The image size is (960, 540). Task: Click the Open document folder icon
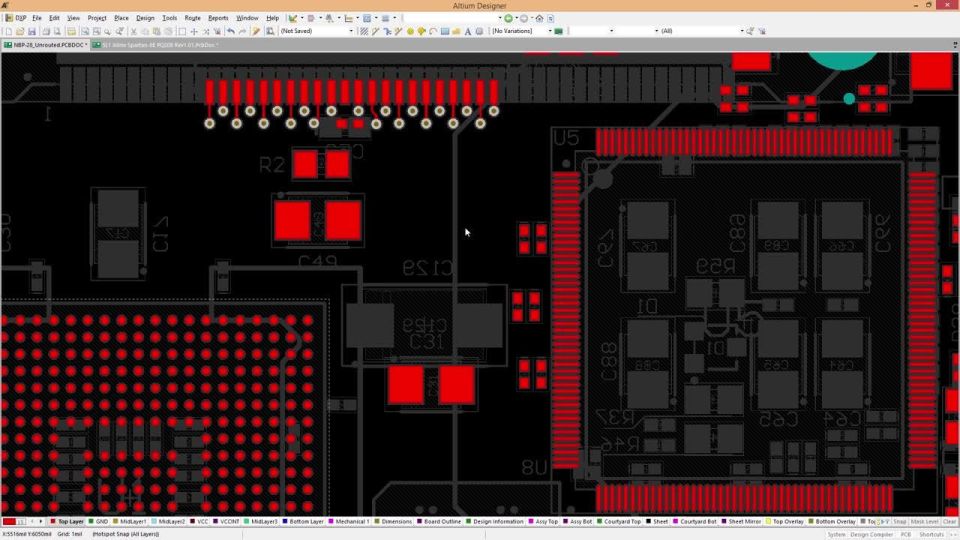click(x=20, y=31)
